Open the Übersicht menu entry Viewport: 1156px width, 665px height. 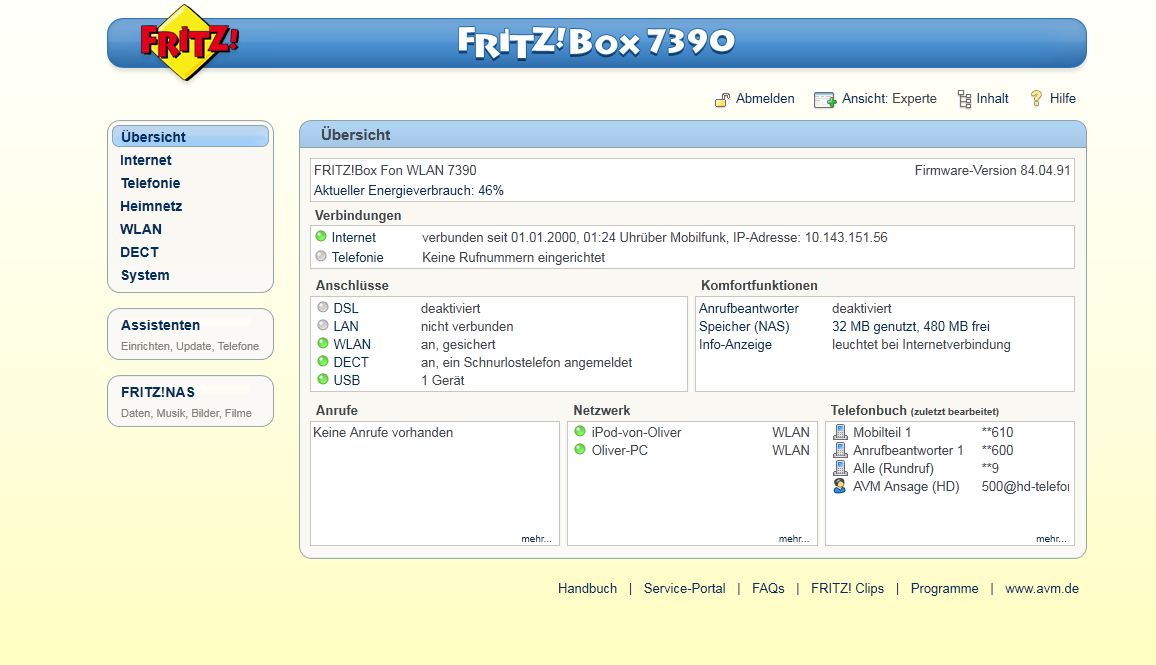coord(190,136)
